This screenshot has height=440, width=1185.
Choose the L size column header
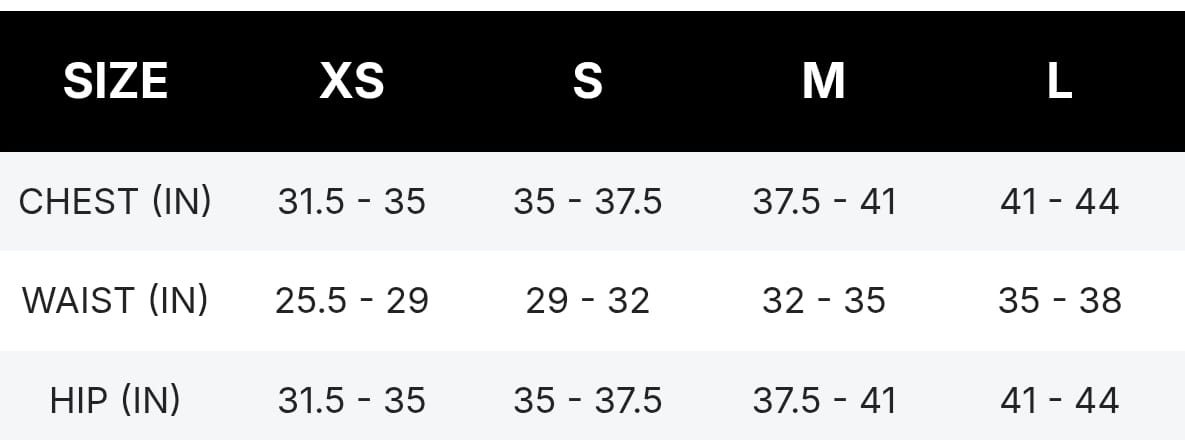point(1060,81)
